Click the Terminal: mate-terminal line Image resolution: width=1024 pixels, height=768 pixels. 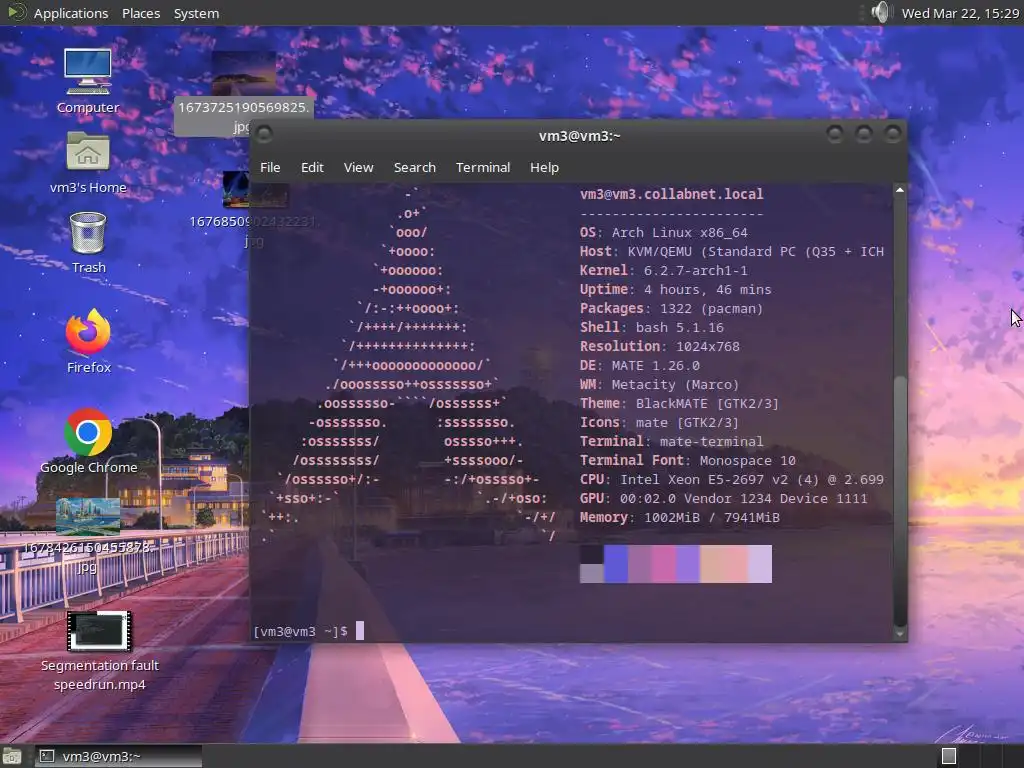pos(671,441)
